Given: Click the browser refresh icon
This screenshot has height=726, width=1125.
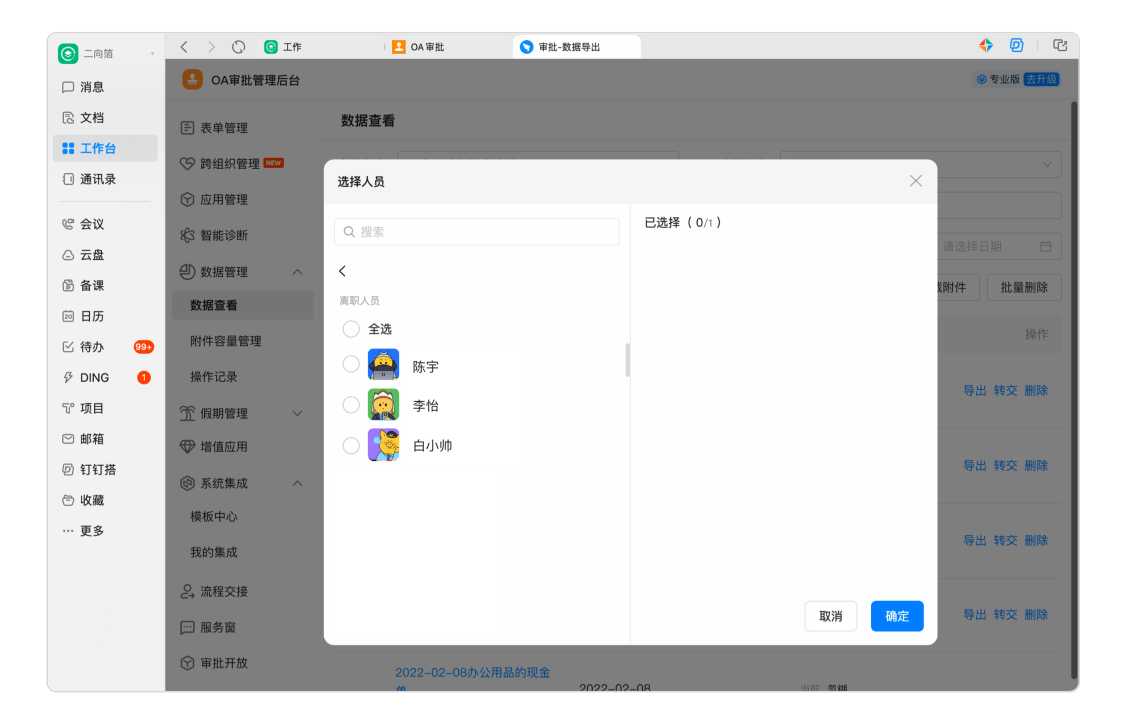Looking at the screenshot, I should [238, 47].
